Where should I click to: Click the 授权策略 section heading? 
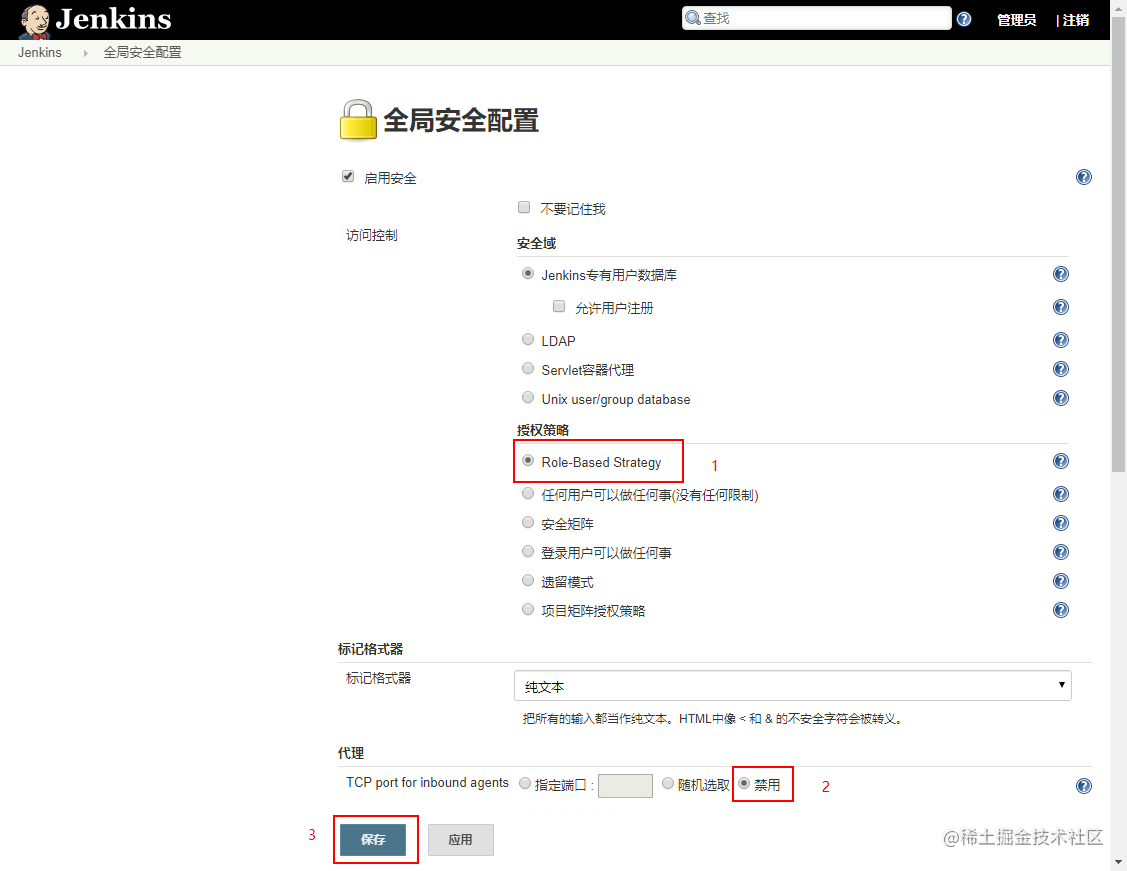point(543,430)
